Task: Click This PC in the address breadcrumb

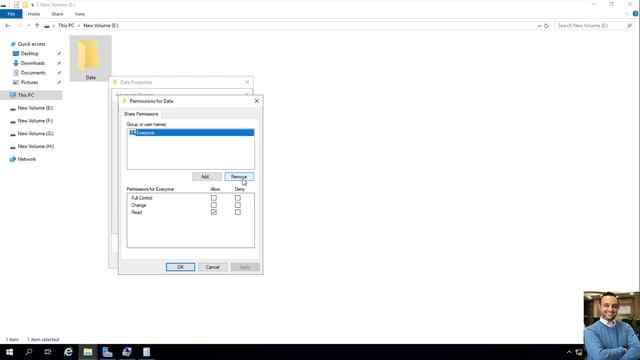Action: tap(66, 26)
